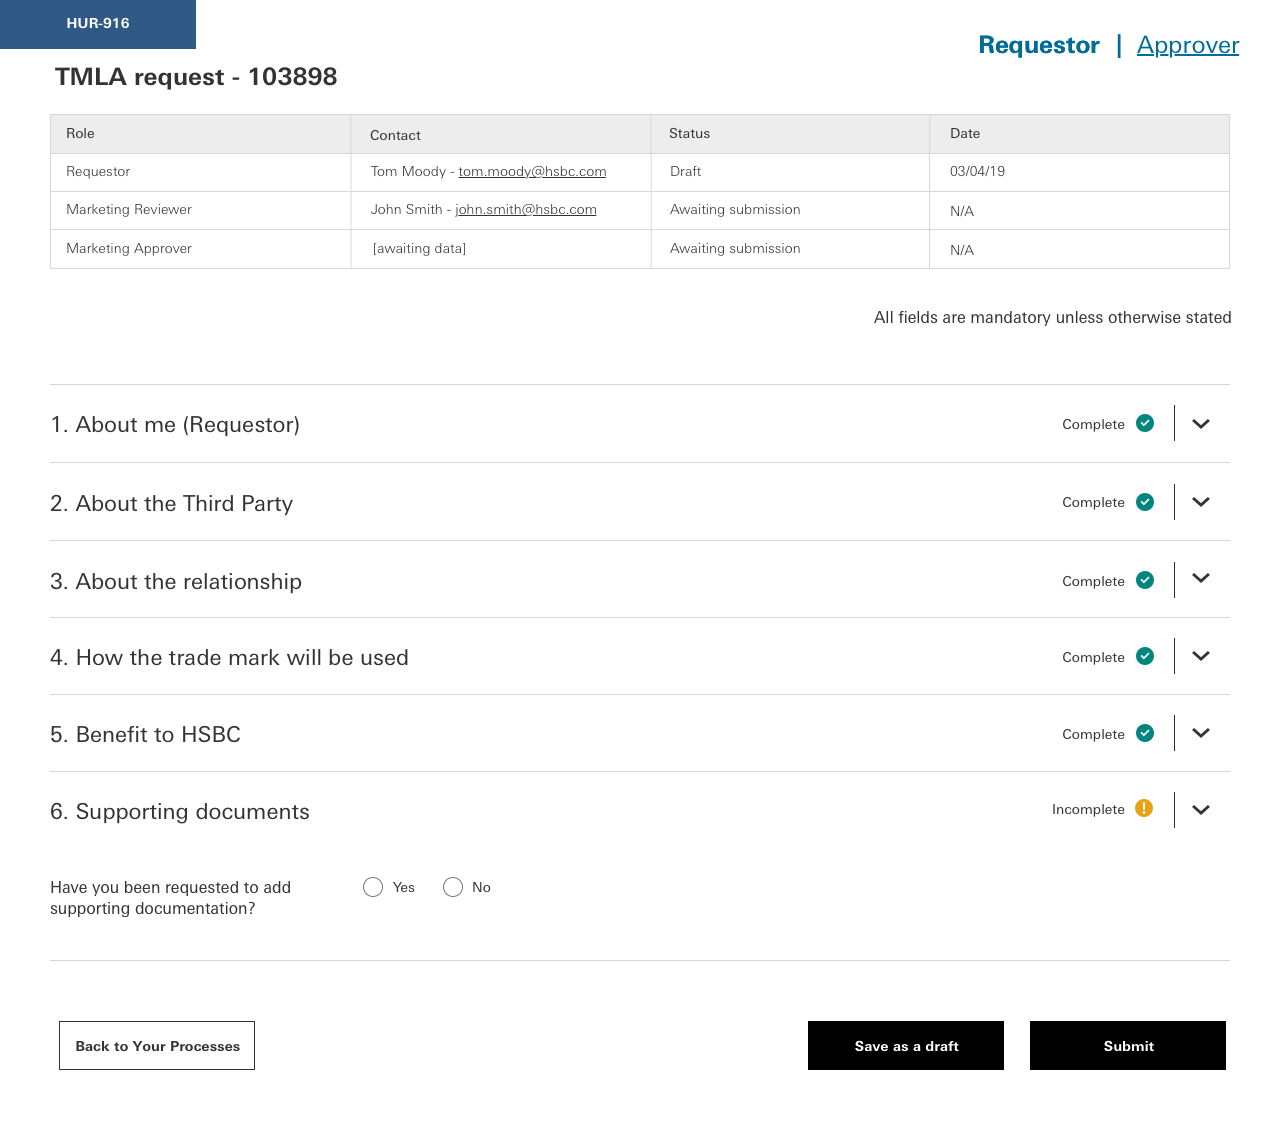Click the HUR-916 header label
This screenshot has width=1280, height=1130.
[98, 24]
